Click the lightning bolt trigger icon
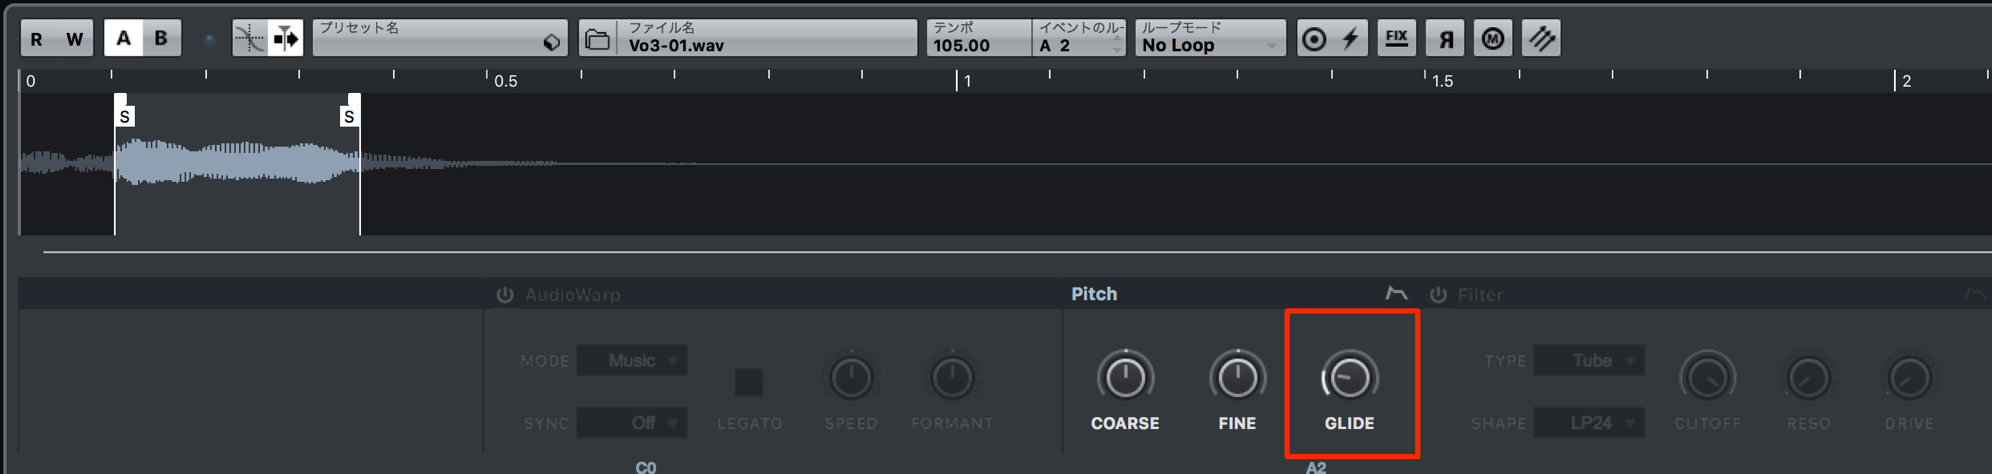 [x=1350, y=39]
